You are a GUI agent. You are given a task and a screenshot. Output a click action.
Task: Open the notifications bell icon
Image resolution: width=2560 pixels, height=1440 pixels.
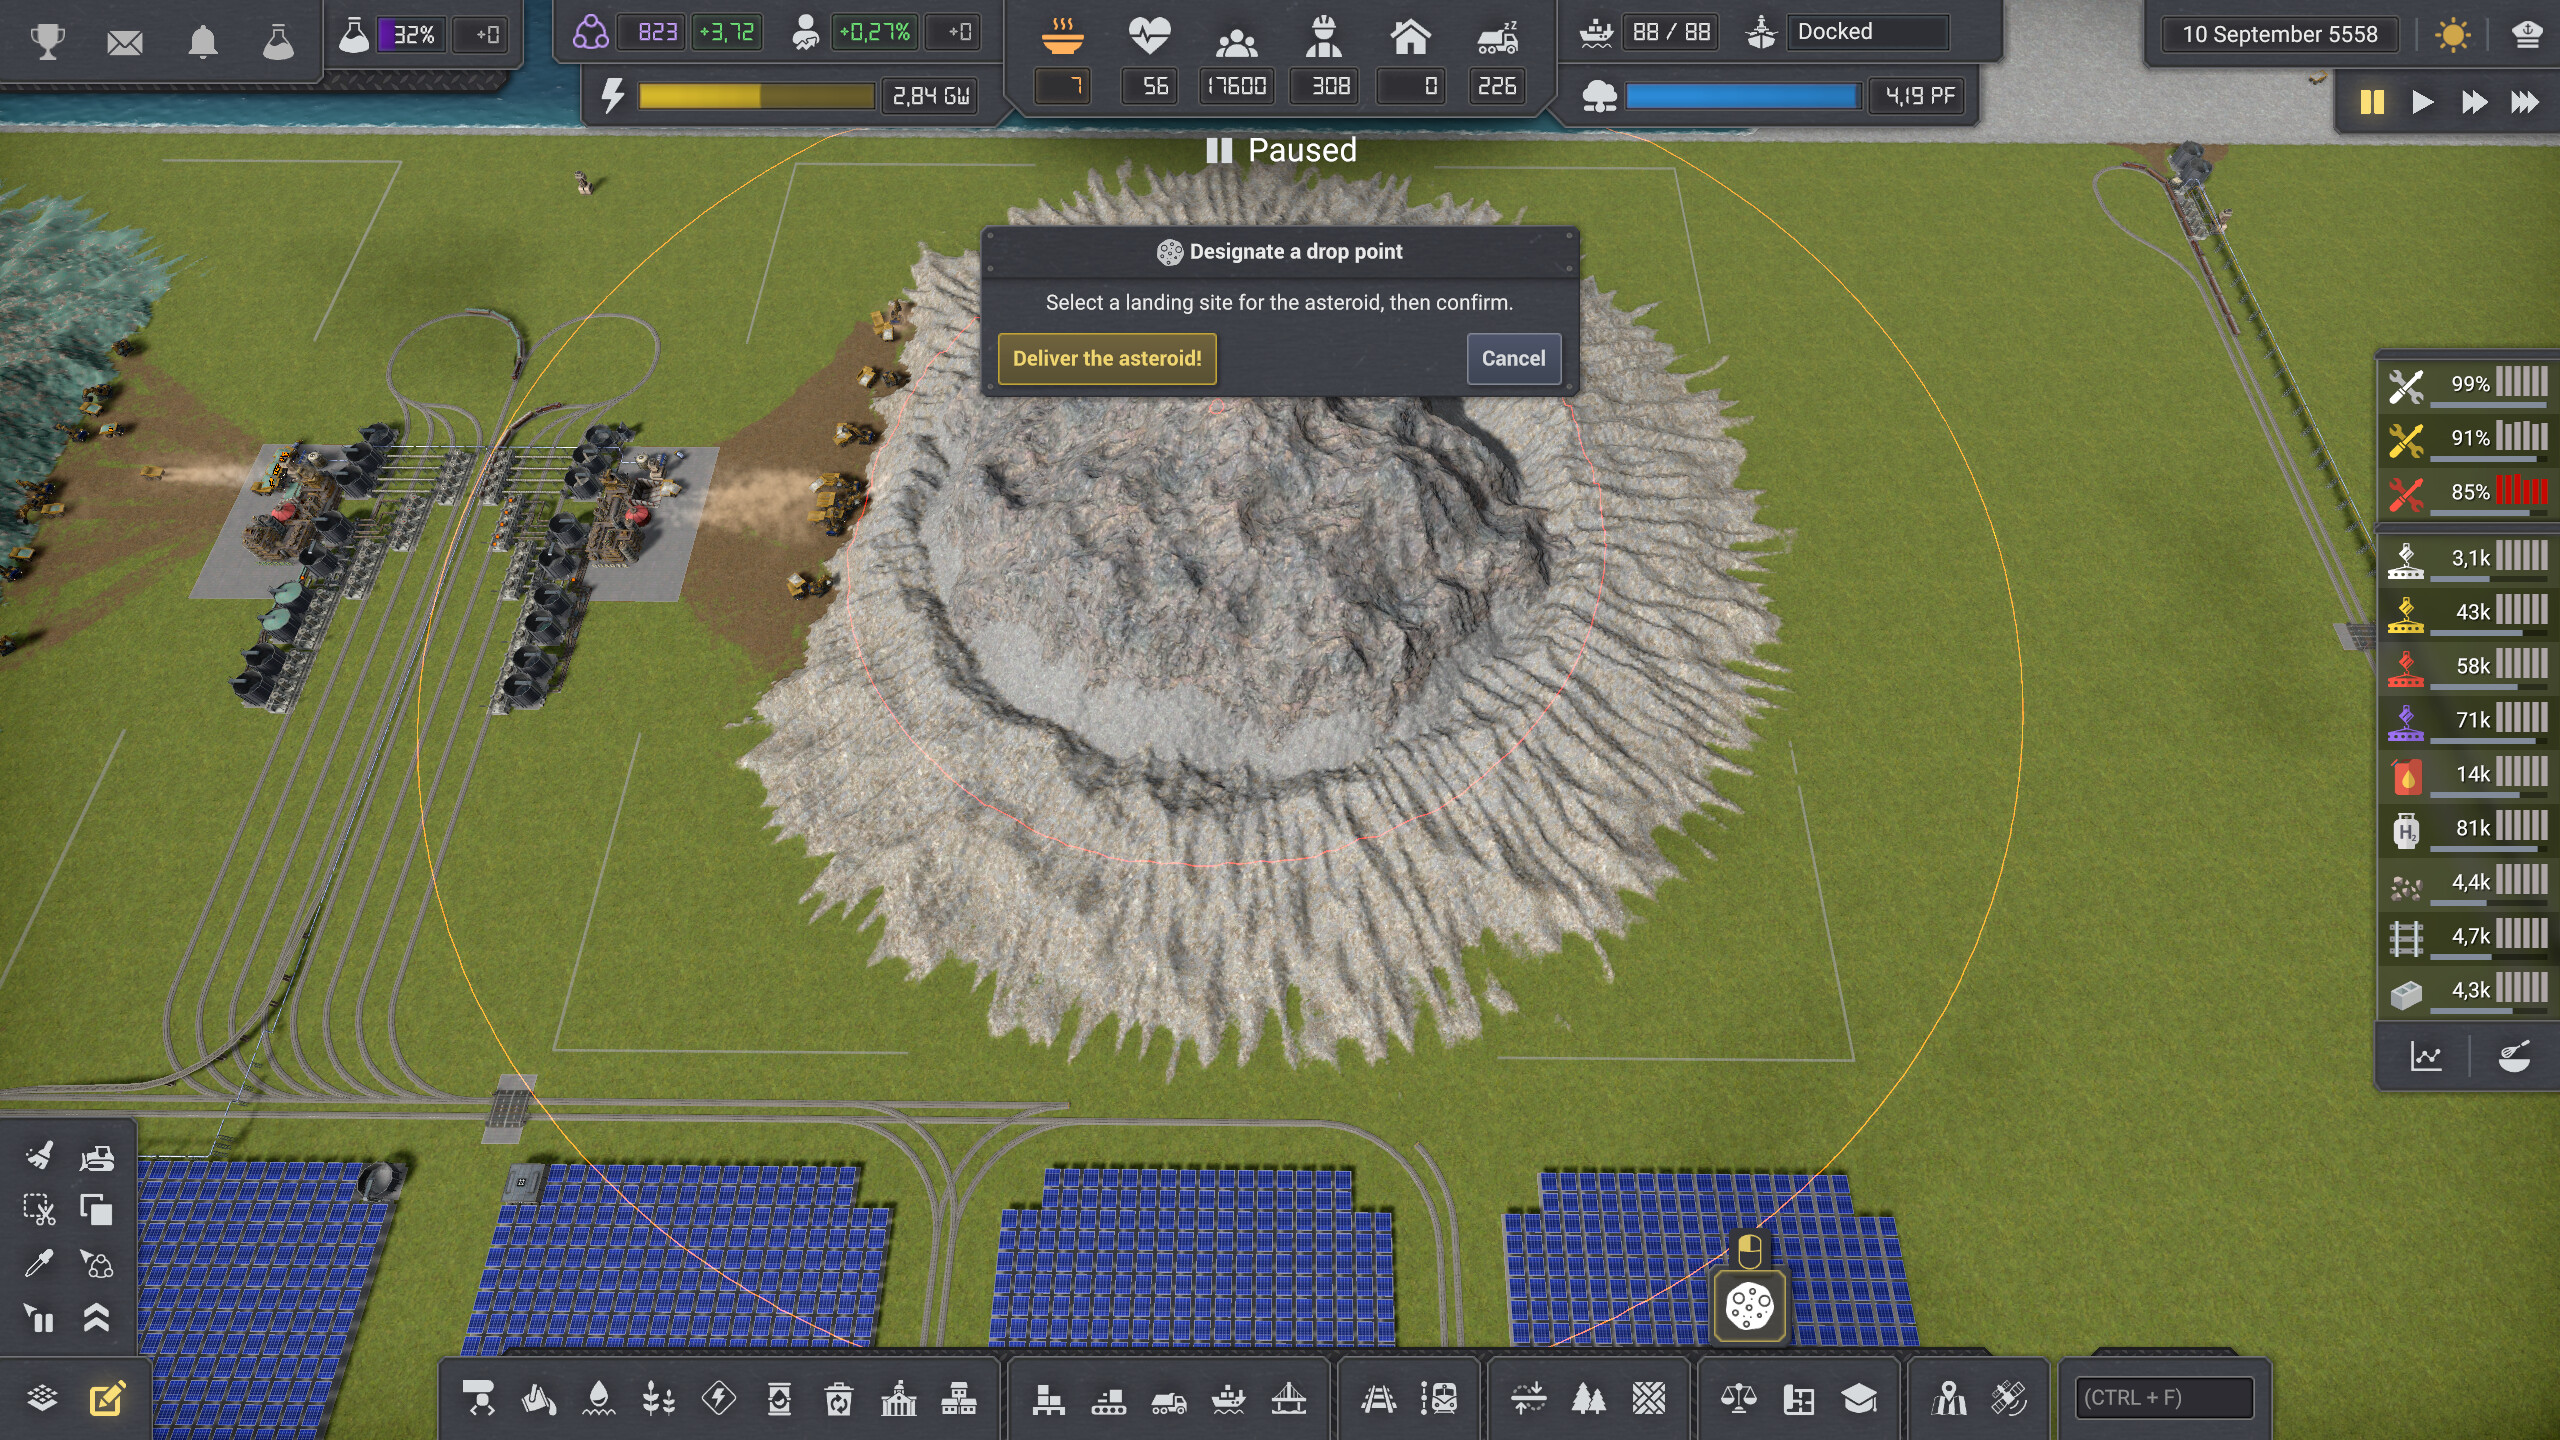(203, 42)
